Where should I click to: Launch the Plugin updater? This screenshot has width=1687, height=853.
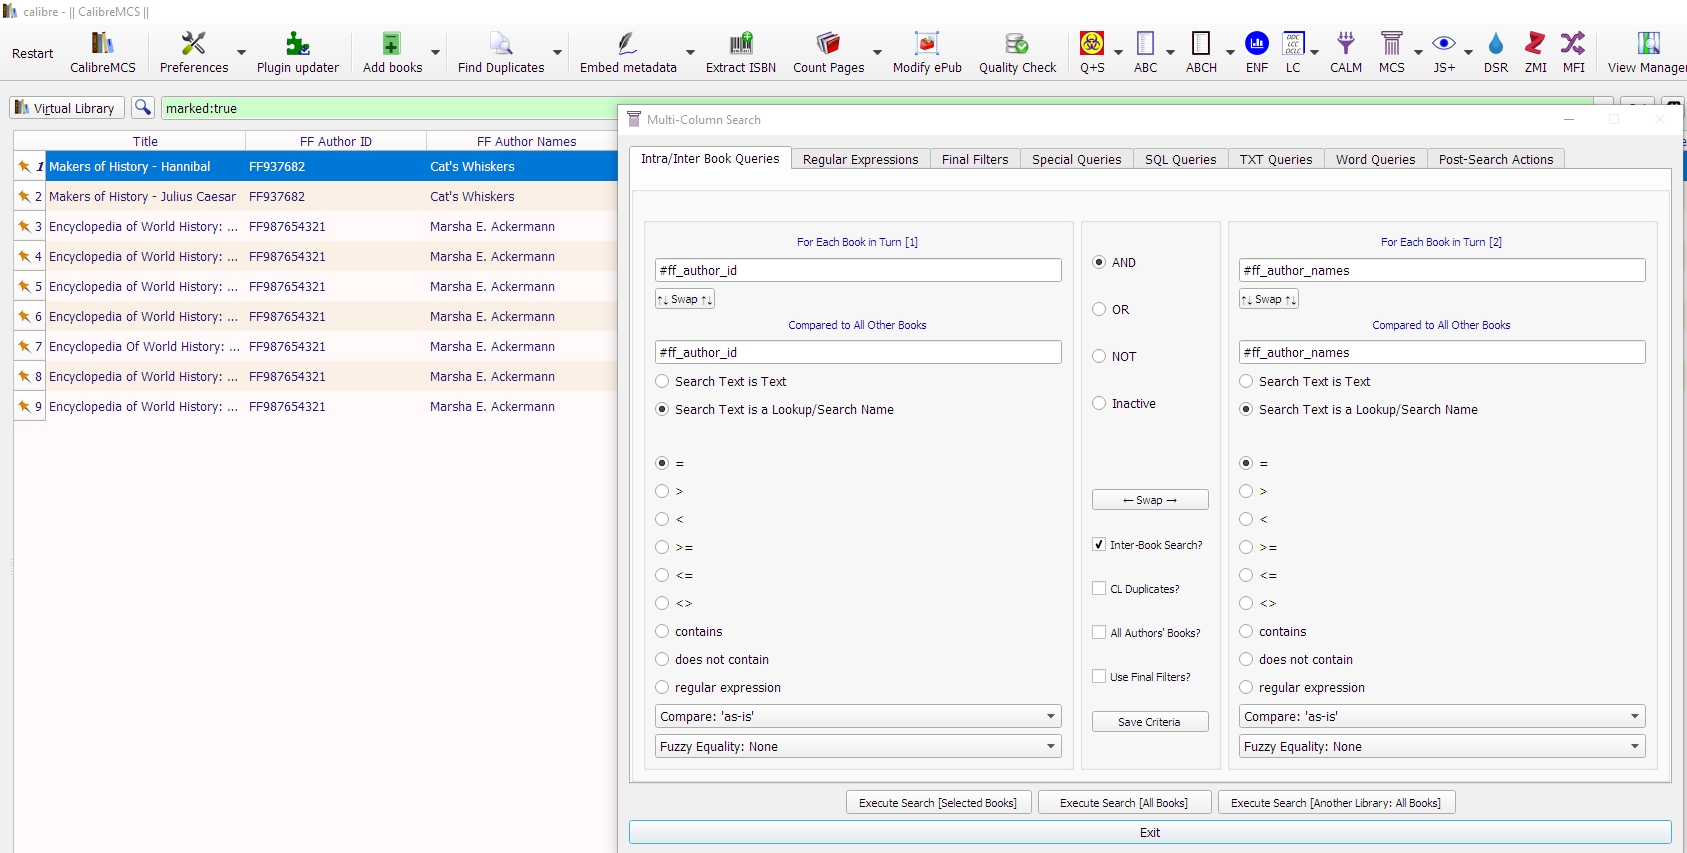[x=297, y=52]
